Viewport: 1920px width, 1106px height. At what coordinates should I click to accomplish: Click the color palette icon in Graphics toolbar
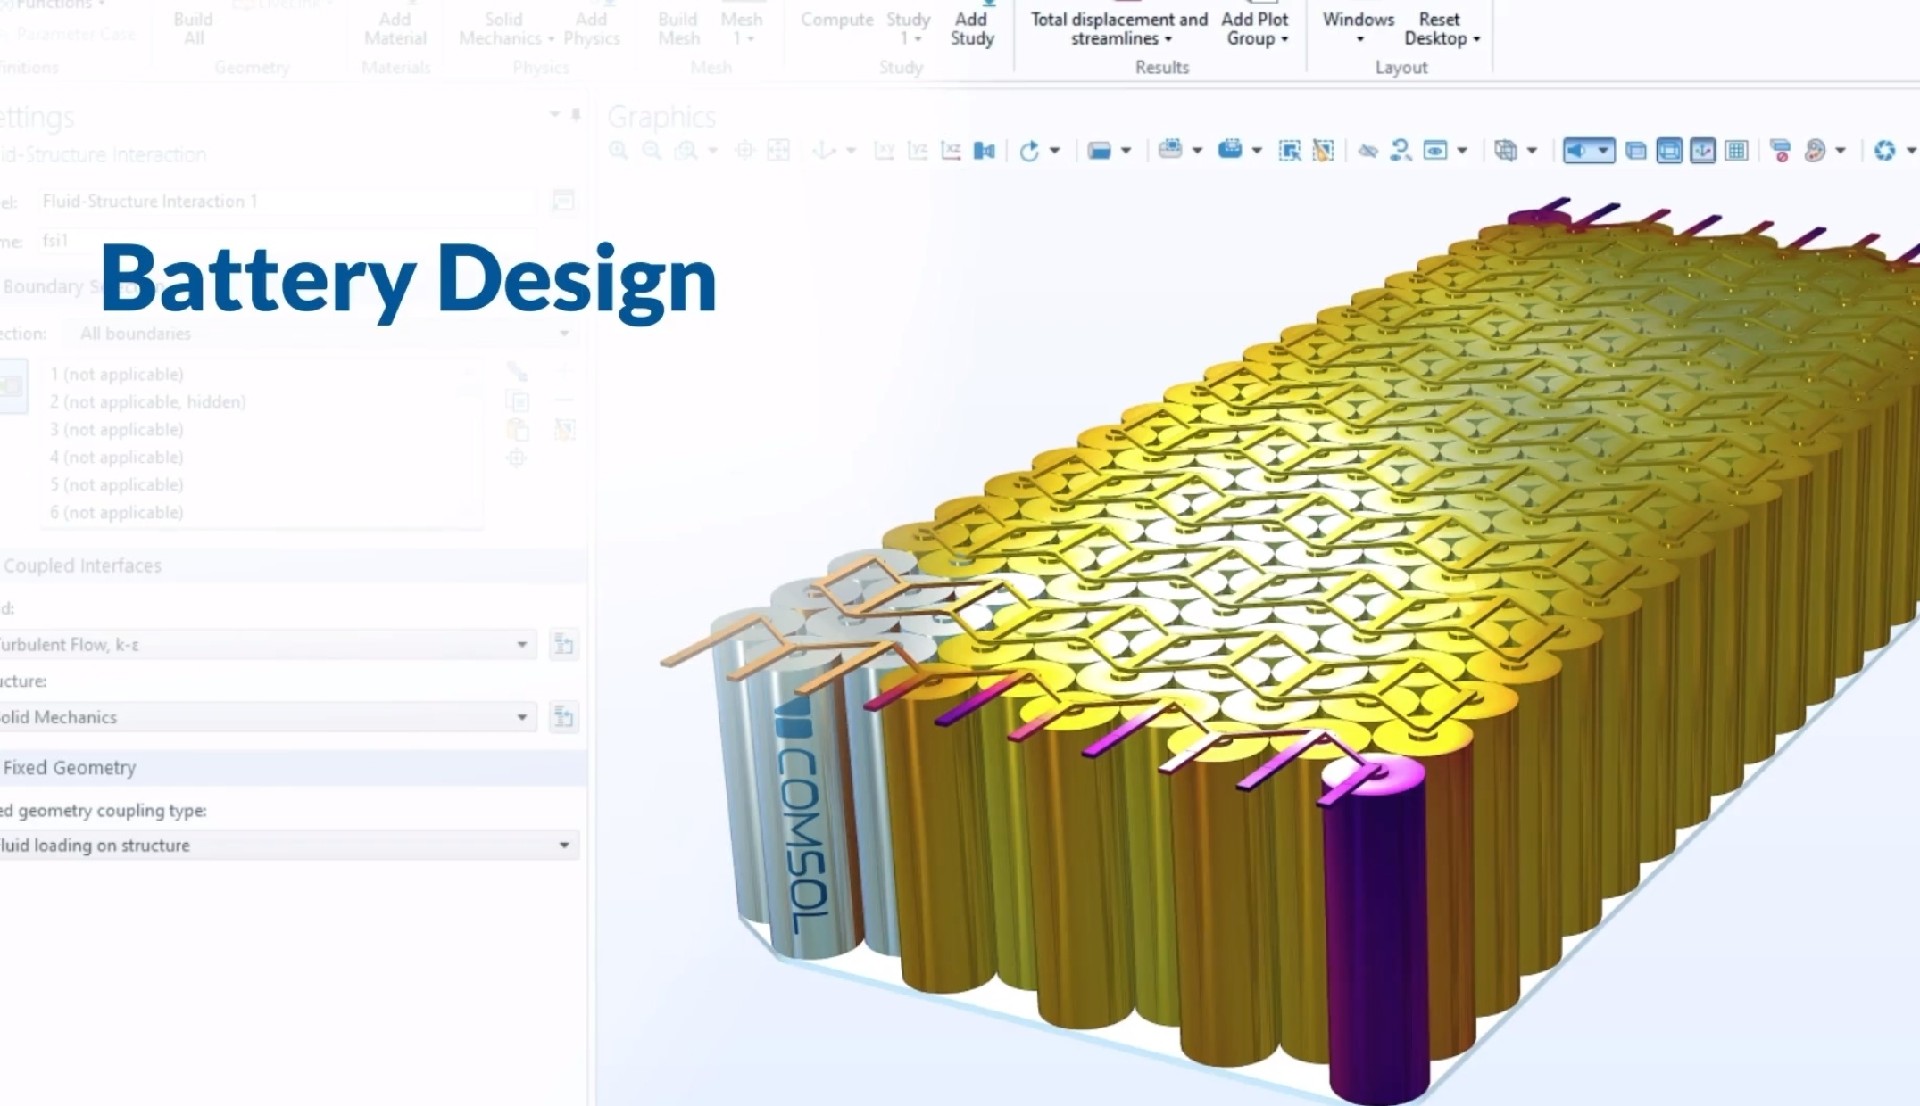pos(1814,151)
